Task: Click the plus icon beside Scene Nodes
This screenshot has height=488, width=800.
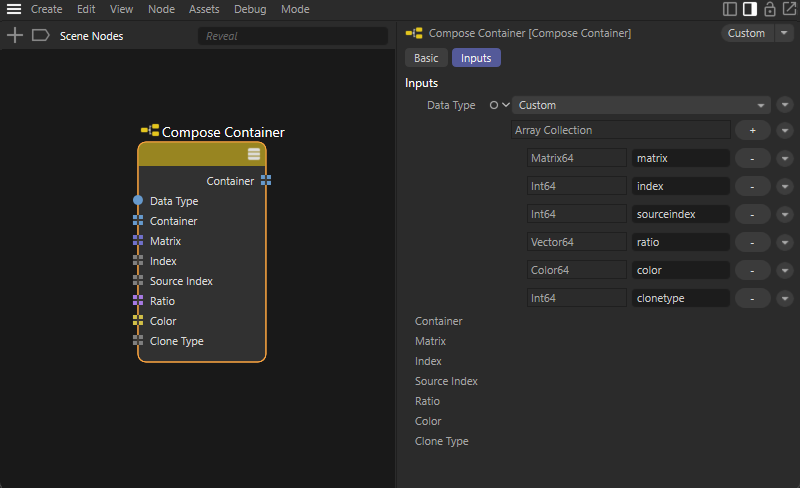Action: tap(15, 35)
